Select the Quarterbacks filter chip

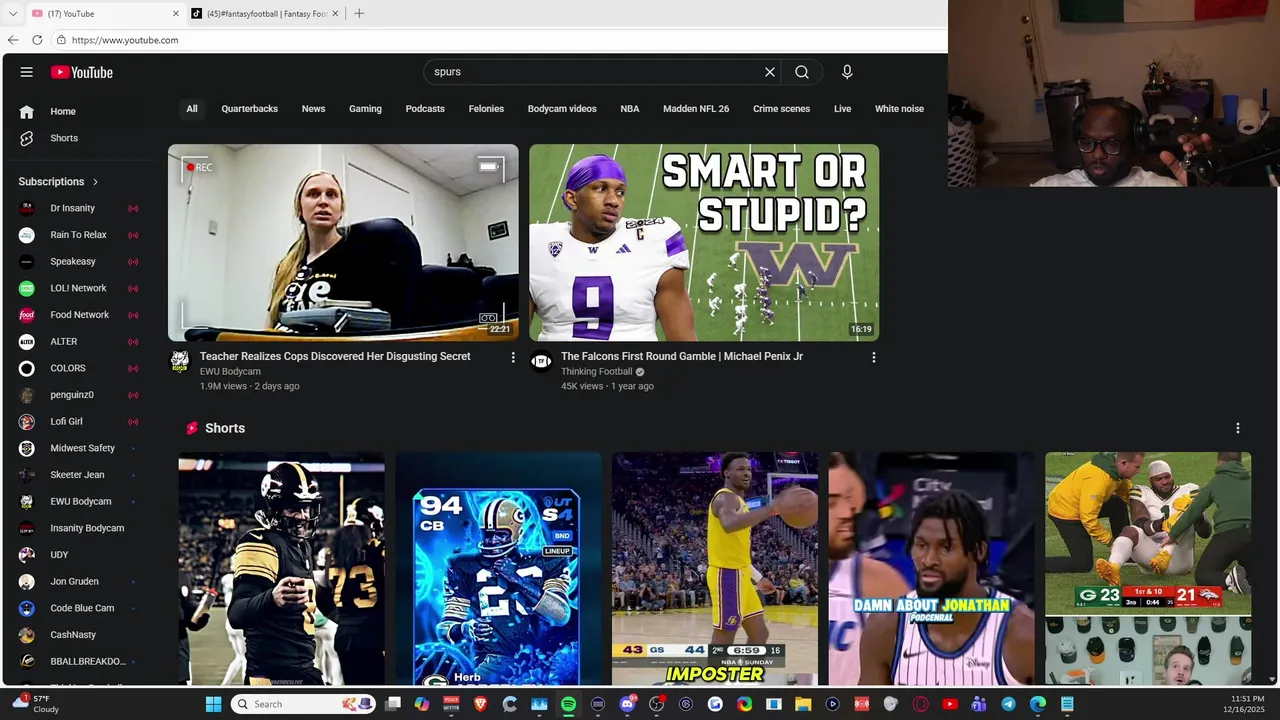pyautogui.click(x=250, y=109)
